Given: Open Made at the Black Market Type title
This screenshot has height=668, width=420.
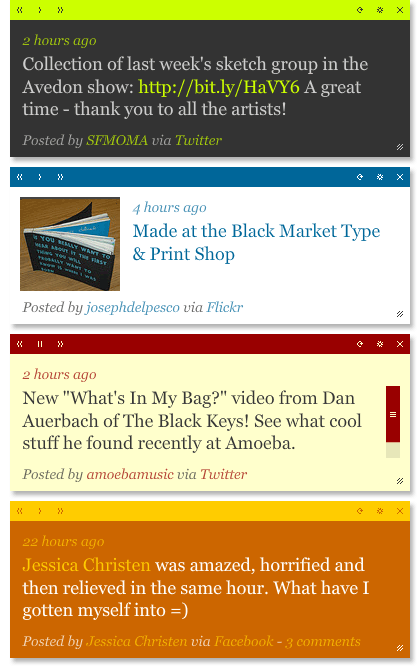Looking at the screenshot, I should click(256, 242).
